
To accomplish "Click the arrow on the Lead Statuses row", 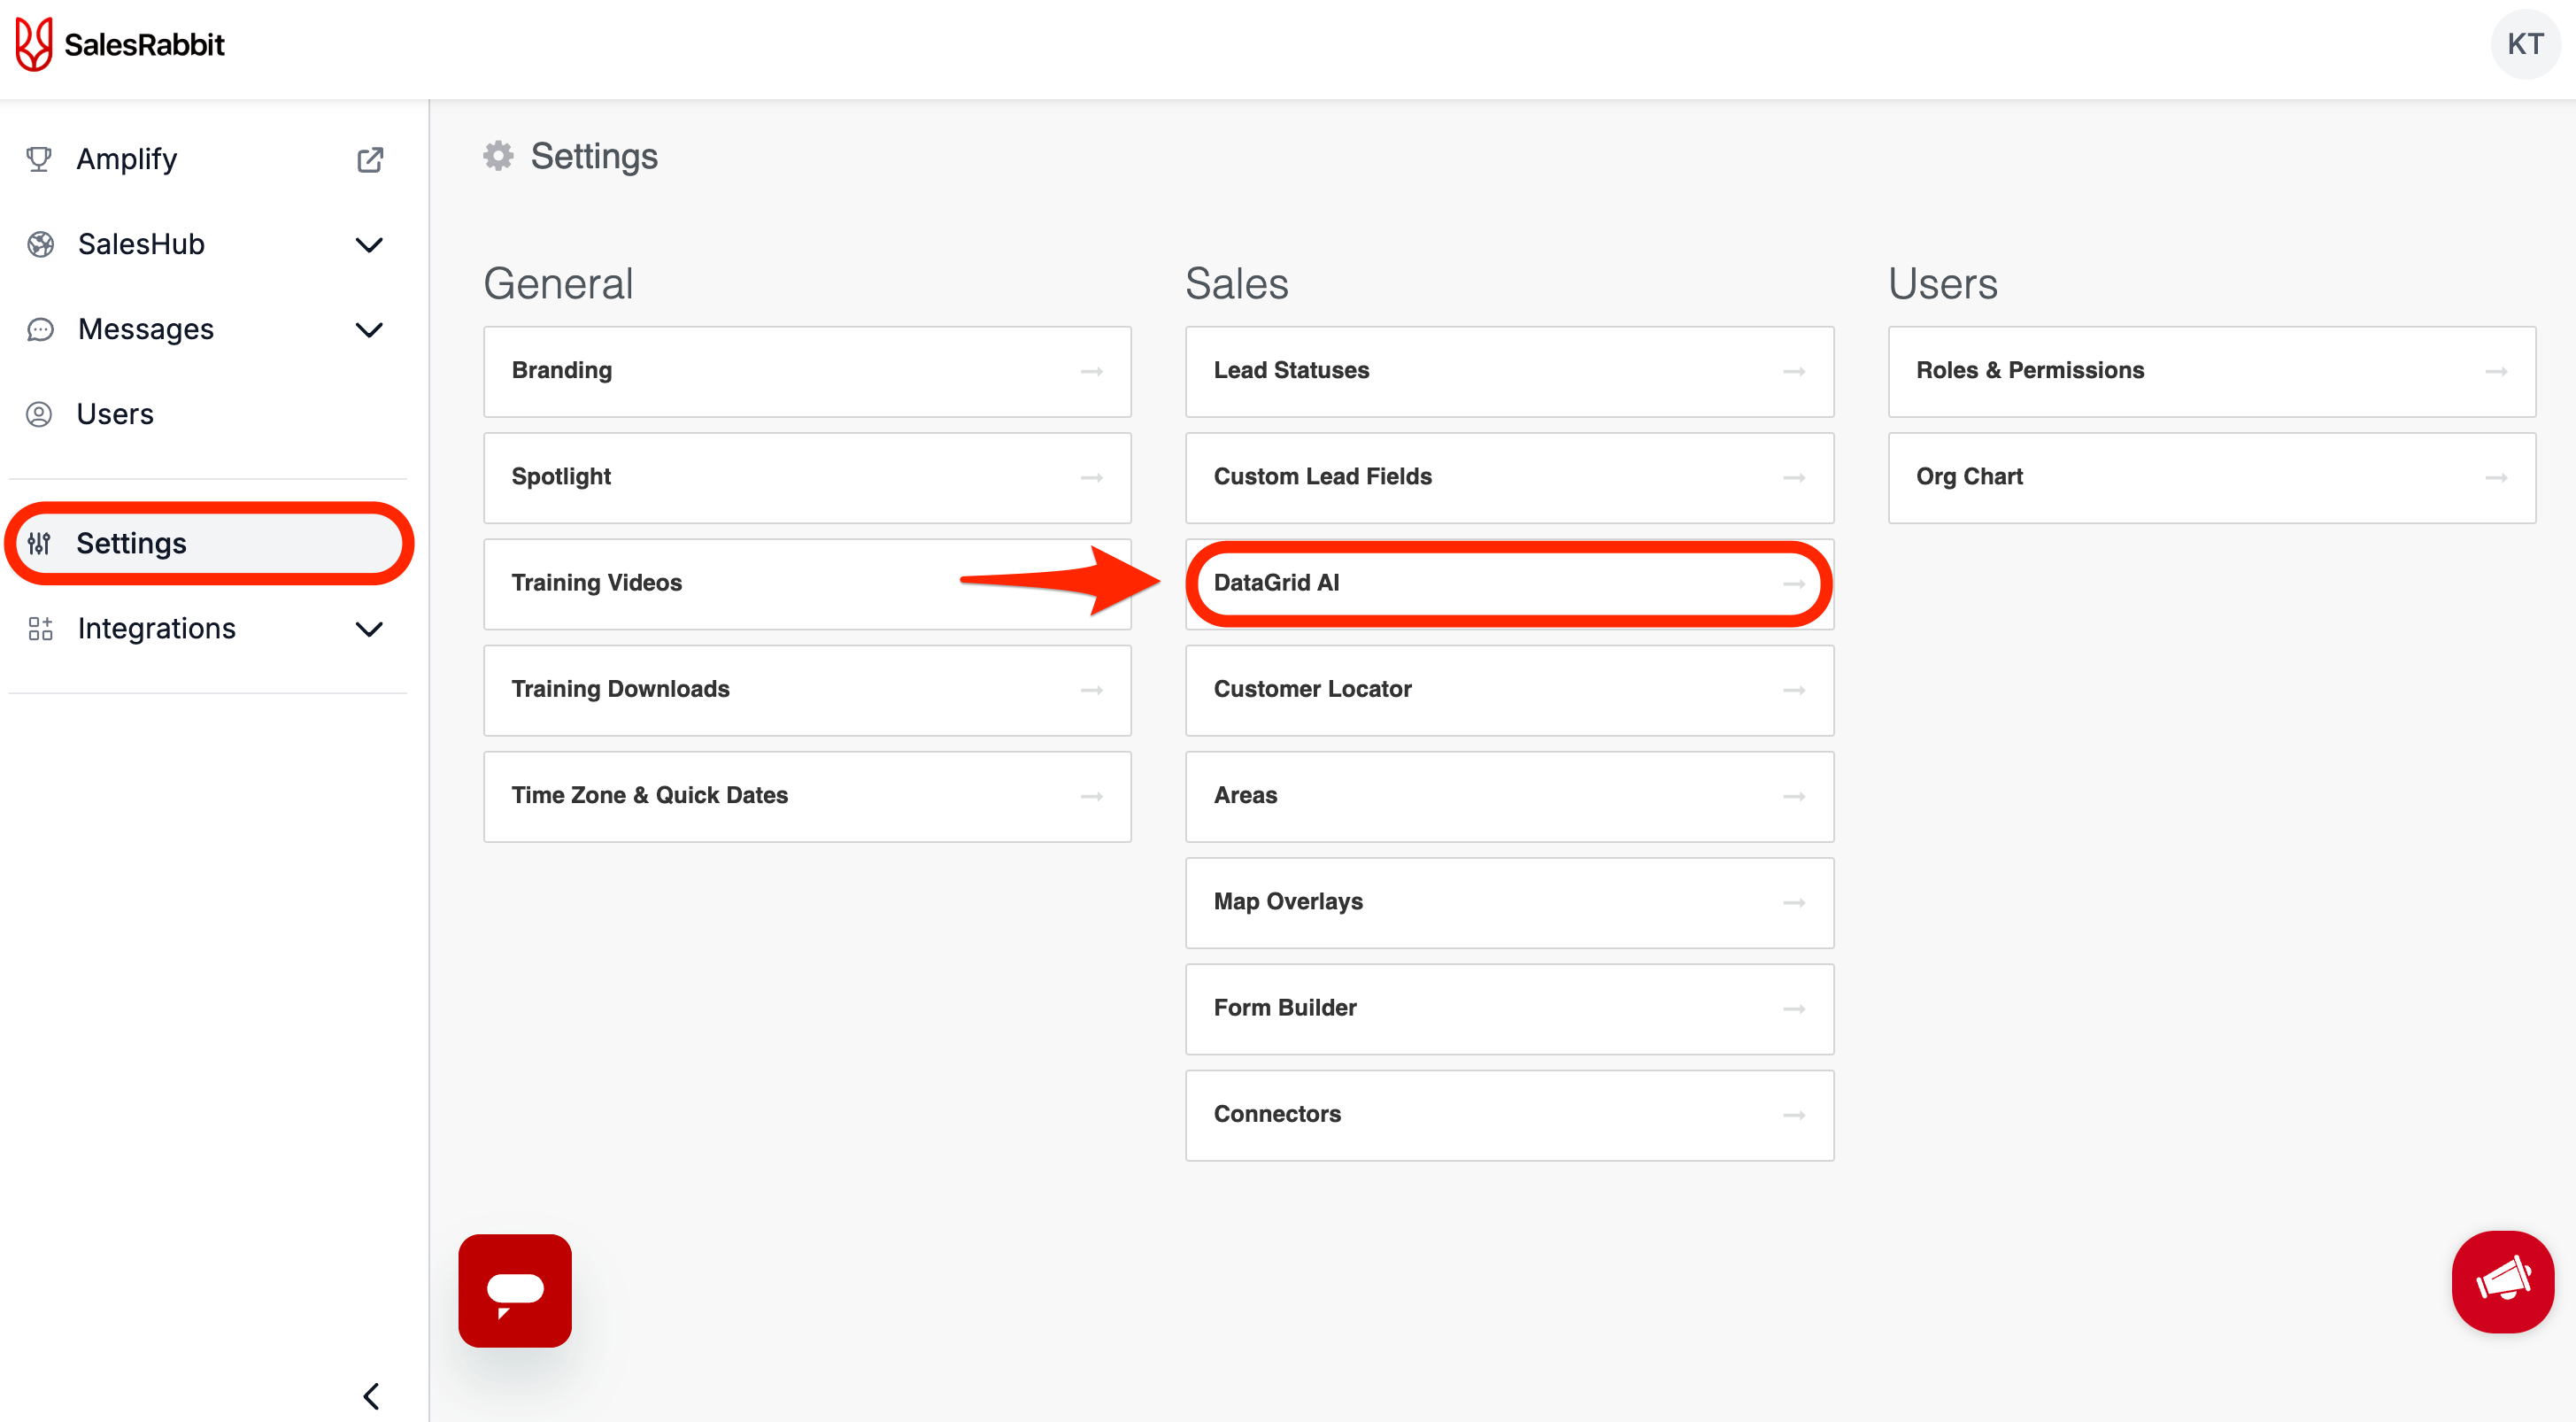I will (1794, 371).
